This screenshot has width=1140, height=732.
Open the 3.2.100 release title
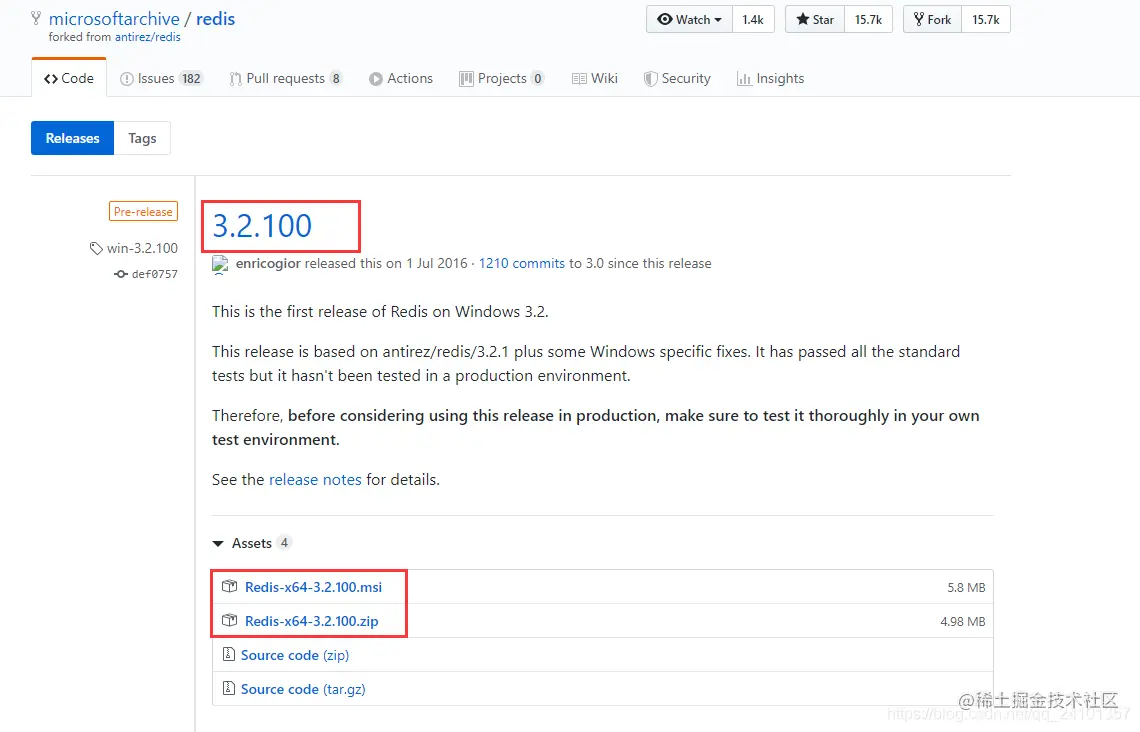262,225
